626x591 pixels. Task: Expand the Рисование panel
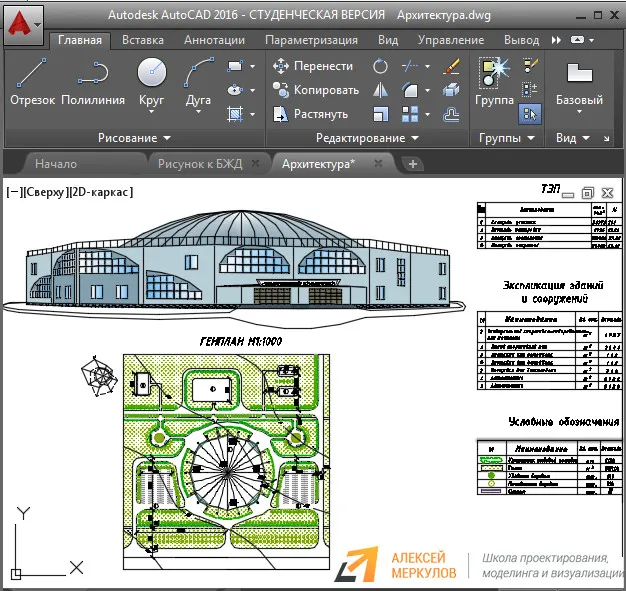click(x=135, y=138)
